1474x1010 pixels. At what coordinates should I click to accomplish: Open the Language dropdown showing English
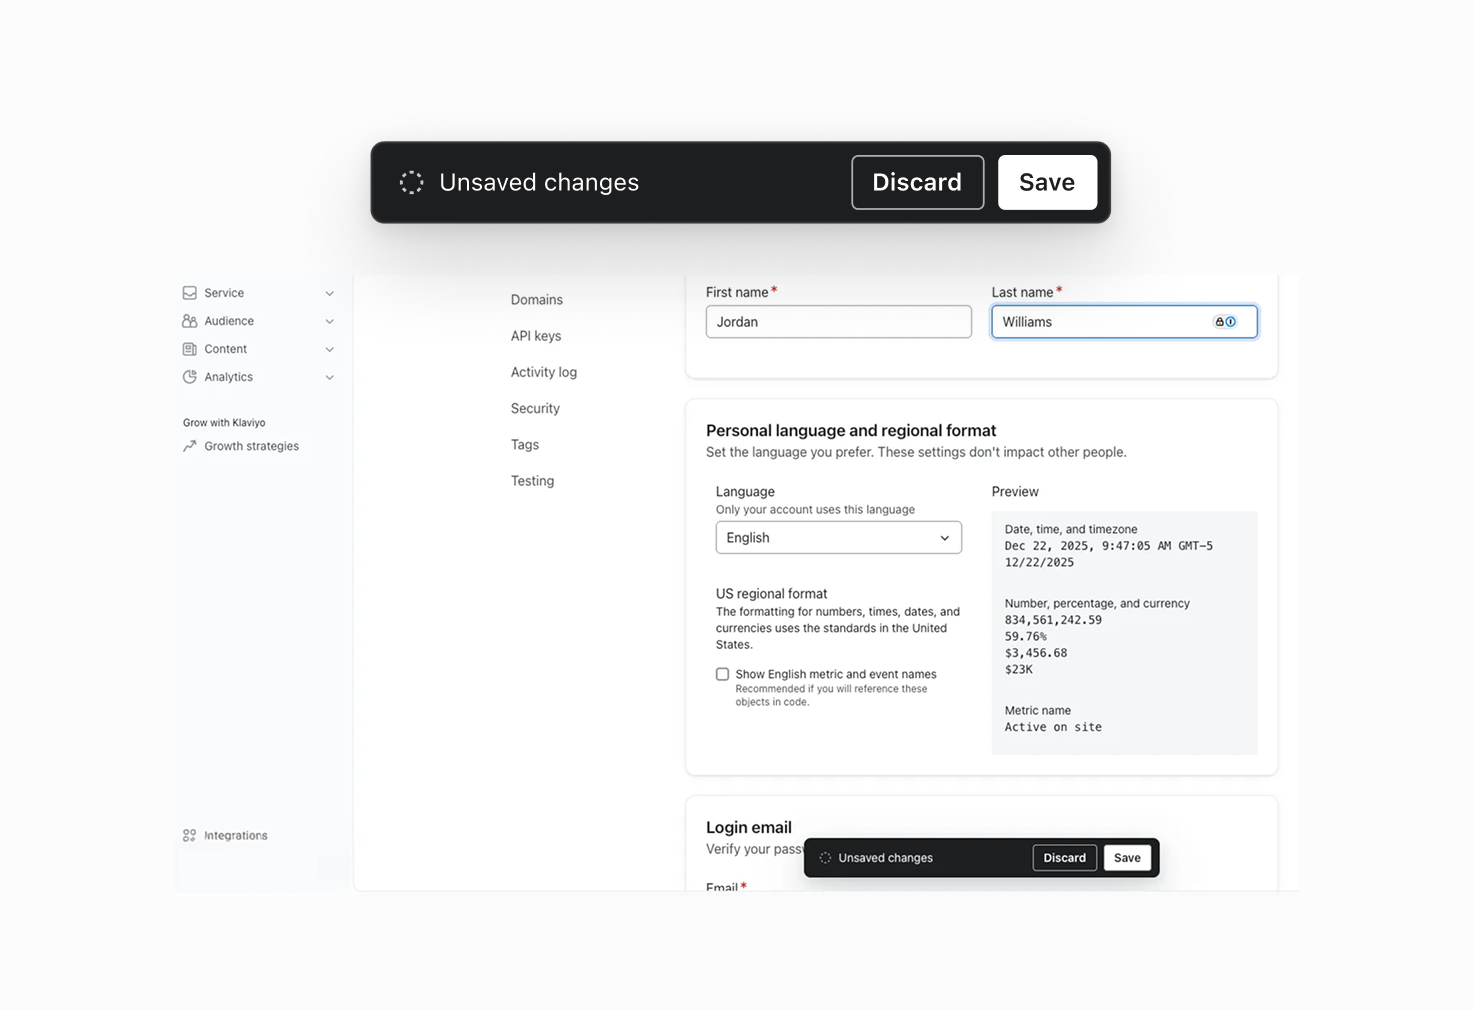point(839,537)
